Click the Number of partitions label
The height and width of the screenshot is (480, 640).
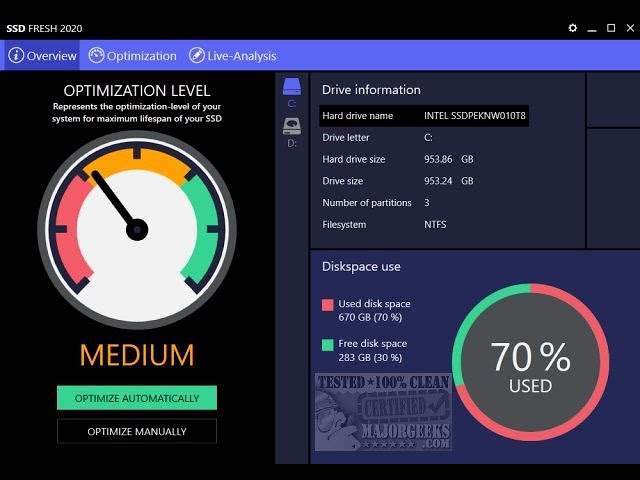click(x=367, y=203)
